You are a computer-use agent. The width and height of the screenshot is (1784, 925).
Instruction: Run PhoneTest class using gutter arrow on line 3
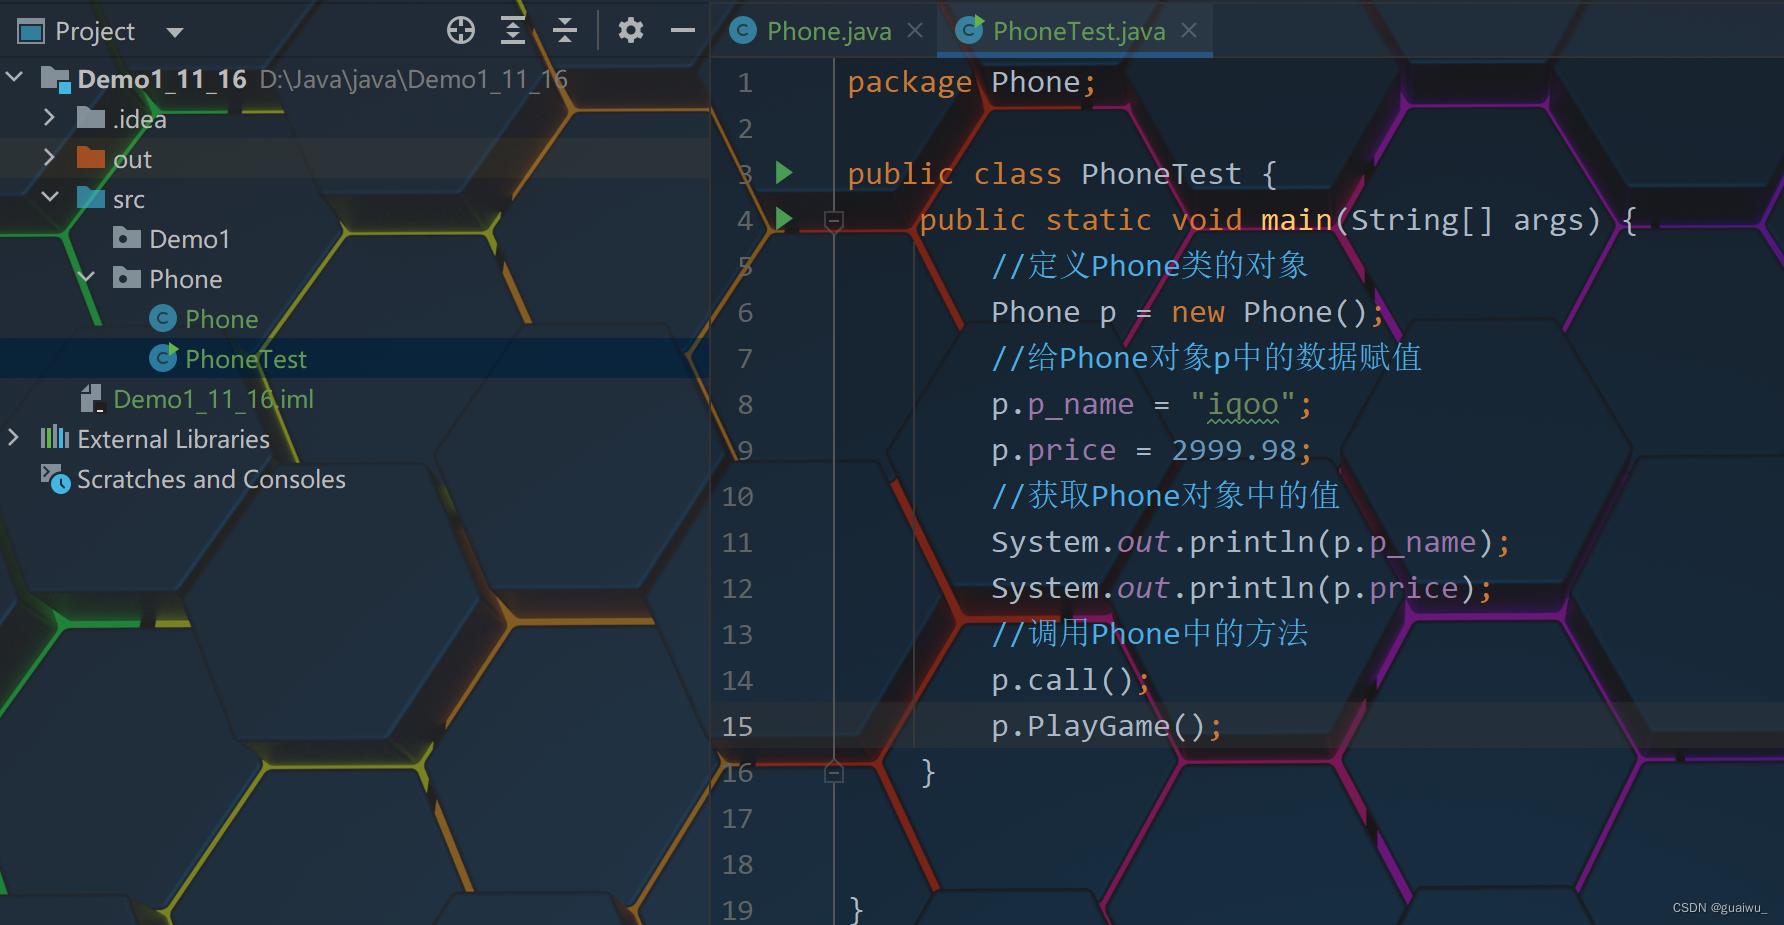click(x=784, y=173)
